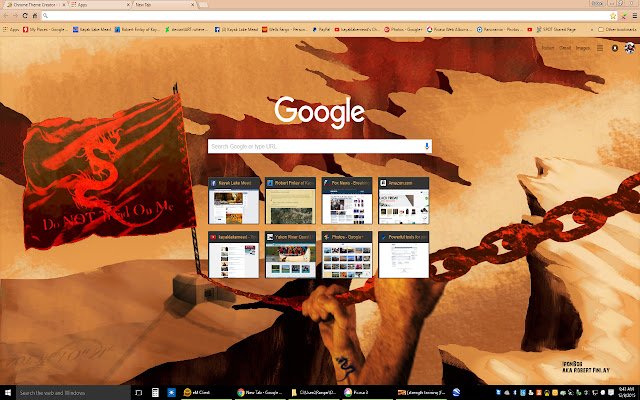
Task: Click the taskbar clock
Action: pyautogui.click(x=626, y=393)
